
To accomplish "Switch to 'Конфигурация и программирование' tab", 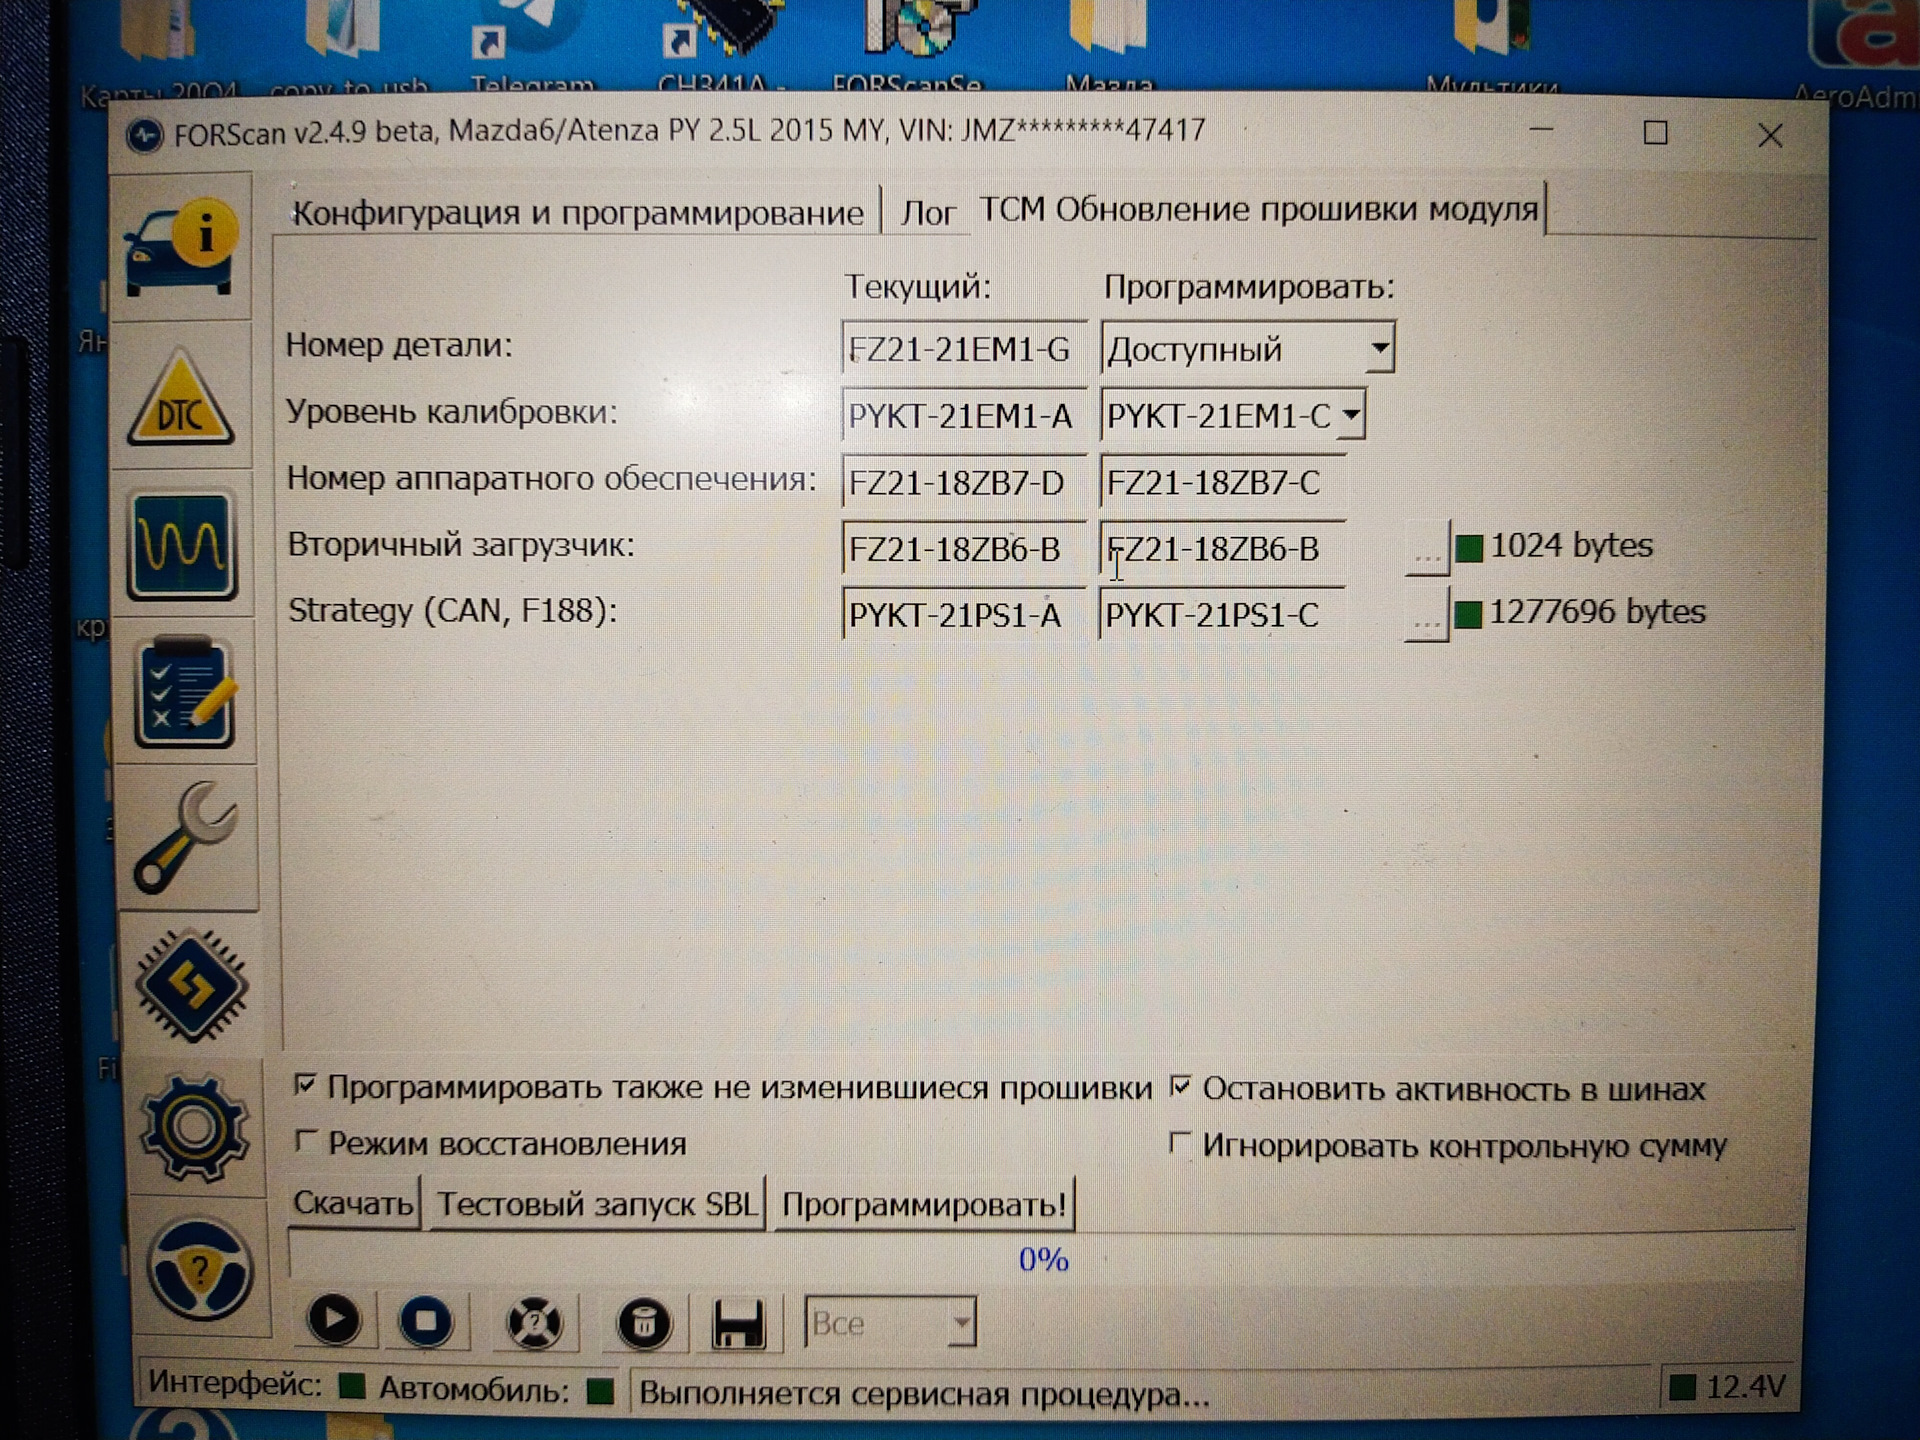I will click(x=577, y=213).
